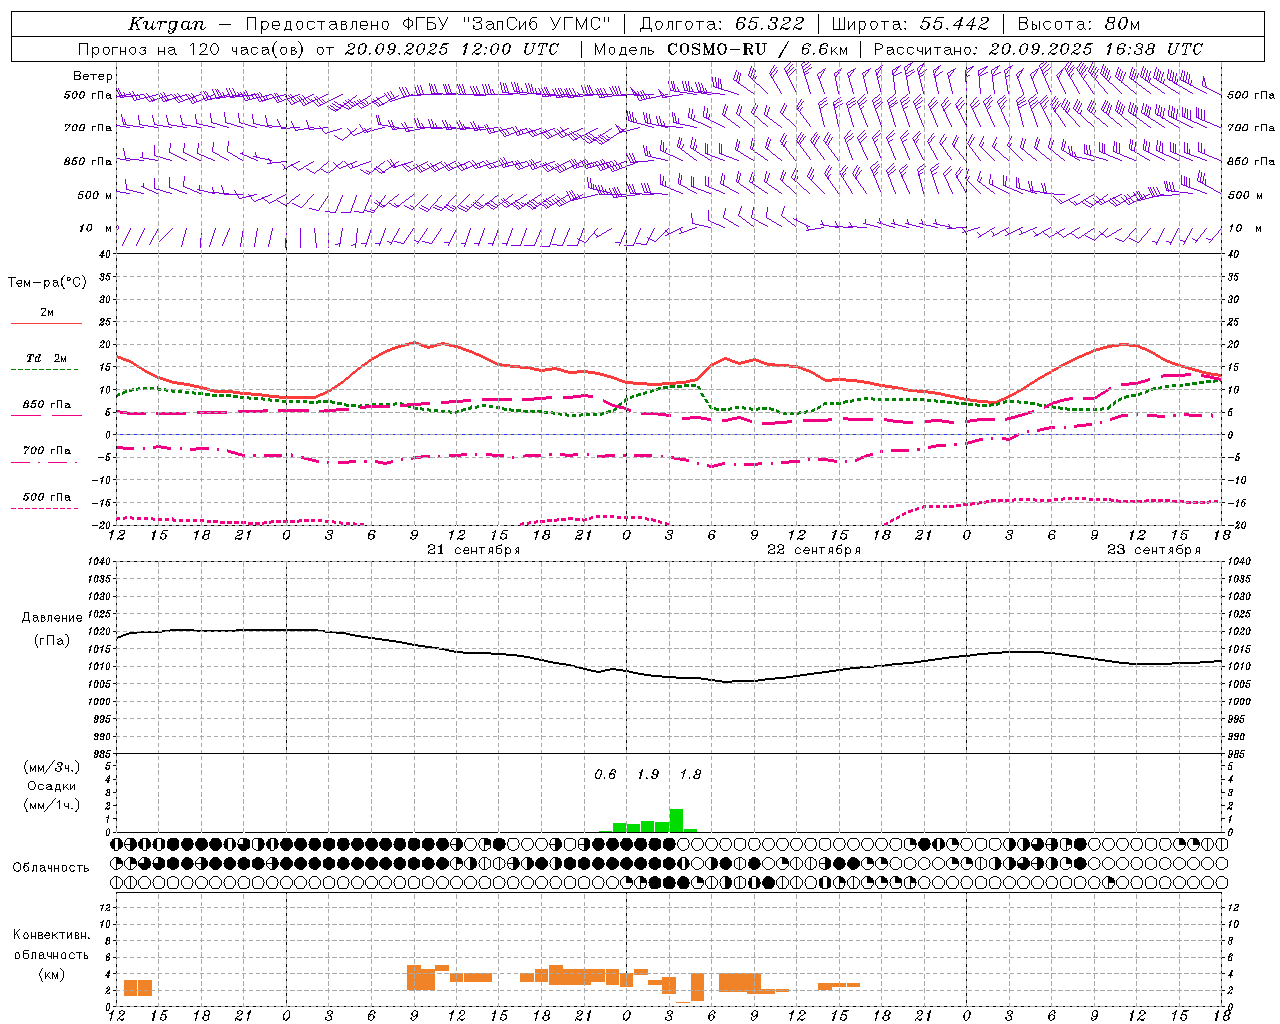Click the 23 сентября date label
1280x1024 pixels.
pos(1153,550)
